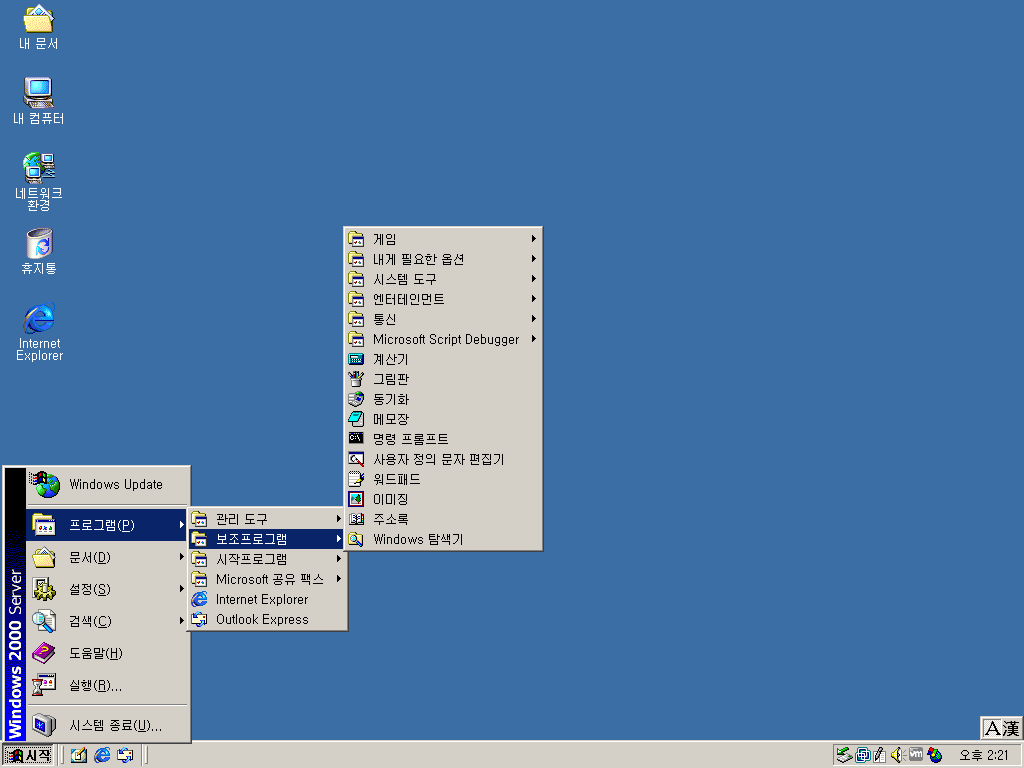Click the 명령 프롬프트 console icon
This screenshot has width=1024, height=768.
click(356, 439)
